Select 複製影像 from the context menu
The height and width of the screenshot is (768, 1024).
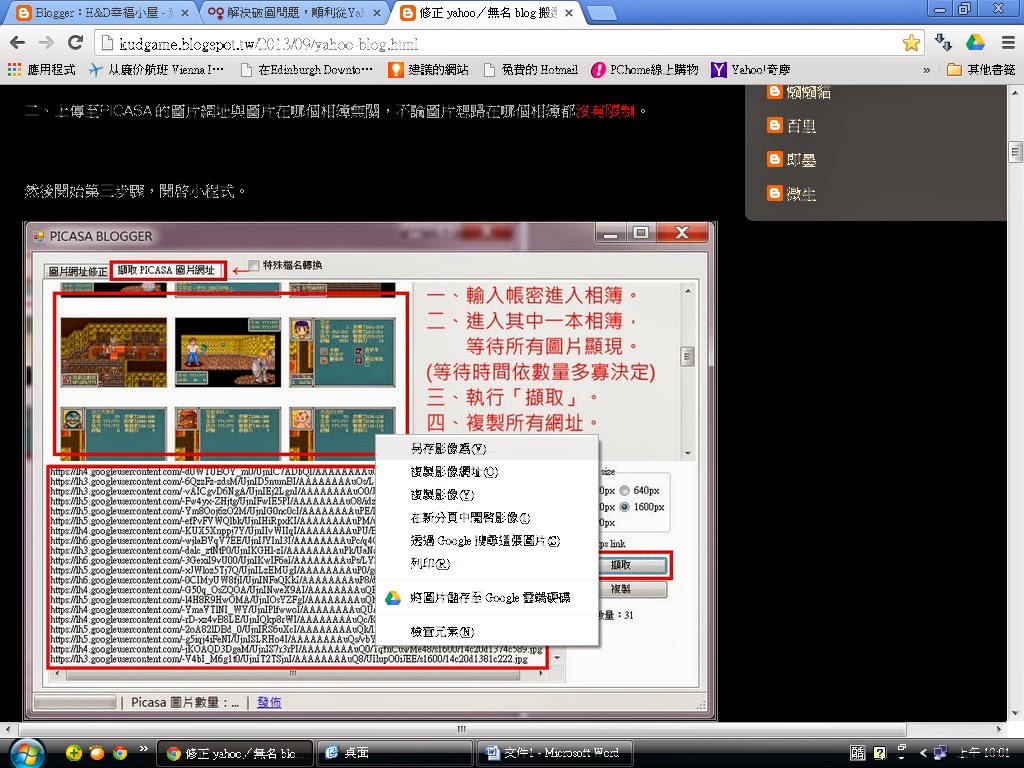(487, 494)
